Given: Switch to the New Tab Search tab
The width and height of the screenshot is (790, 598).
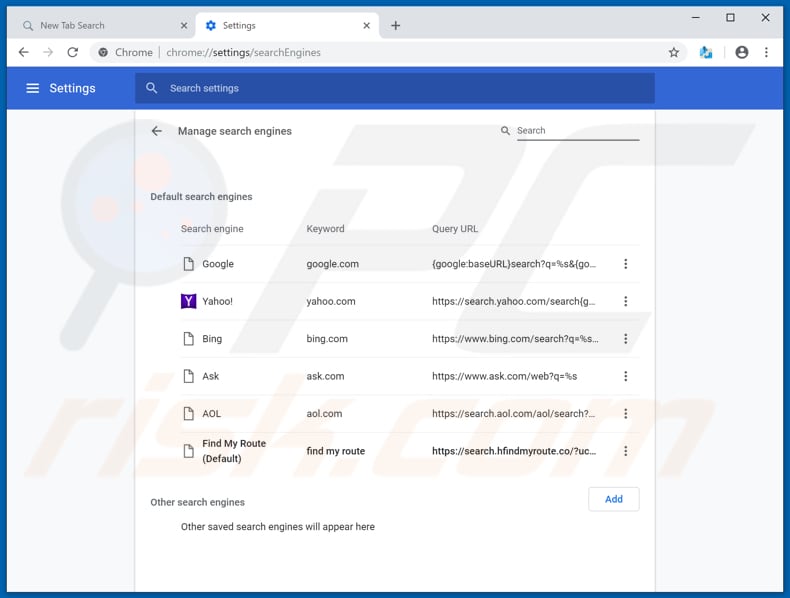Looking at the screenshot, I should 101,26.
